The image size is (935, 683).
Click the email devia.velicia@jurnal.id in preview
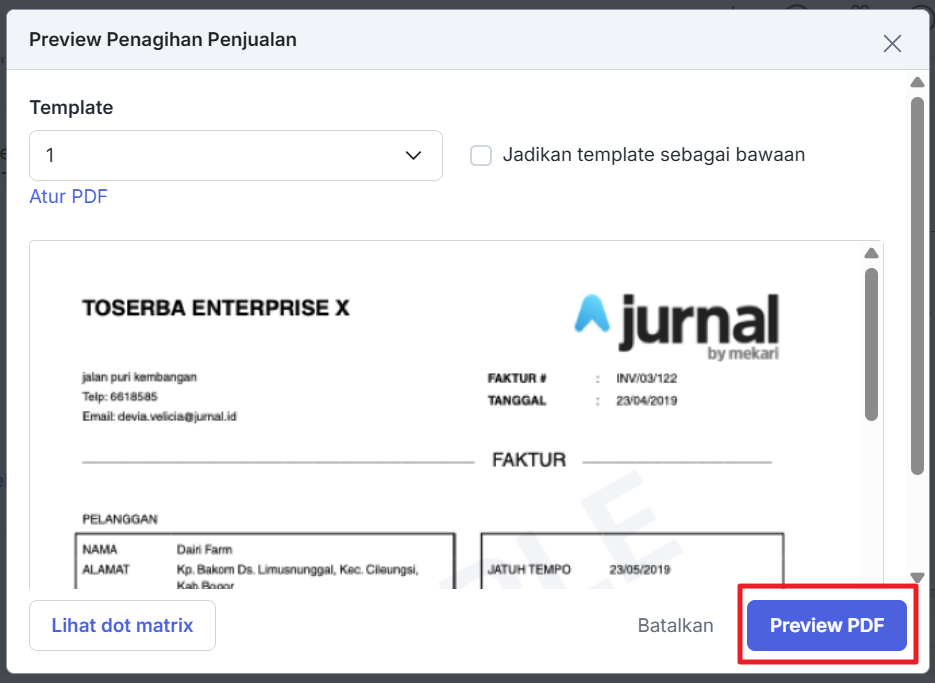pos(159,416)
